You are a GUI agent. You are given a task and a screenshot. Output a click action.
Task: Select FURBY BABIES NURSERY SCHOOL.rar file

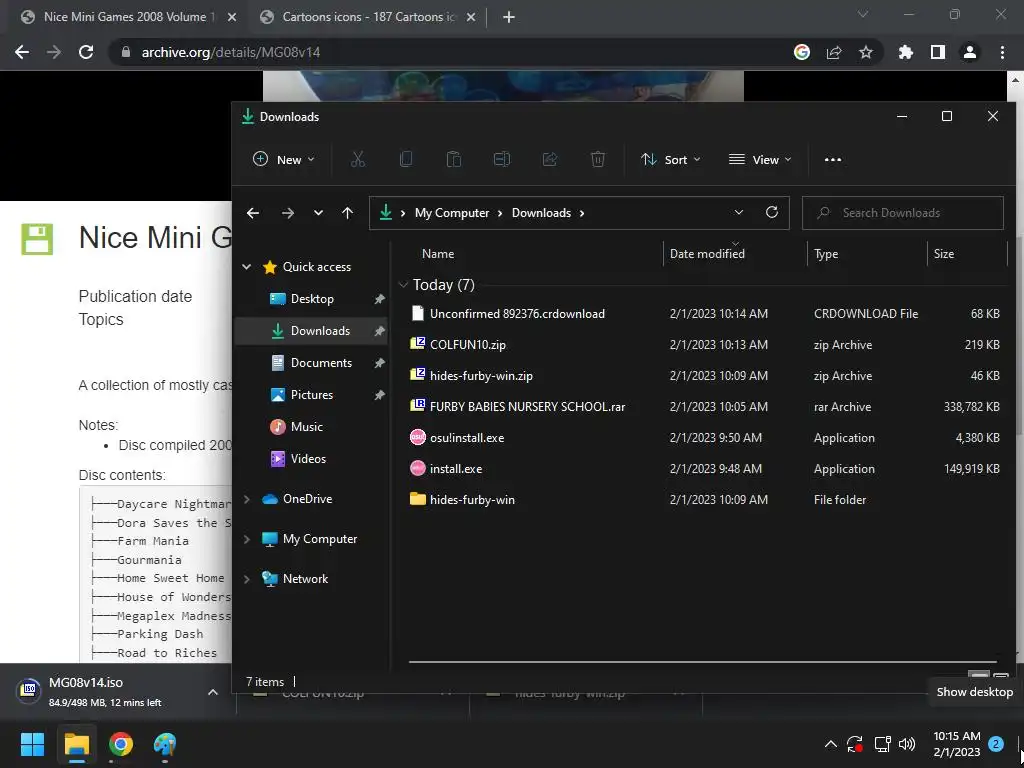coord(705,407)
